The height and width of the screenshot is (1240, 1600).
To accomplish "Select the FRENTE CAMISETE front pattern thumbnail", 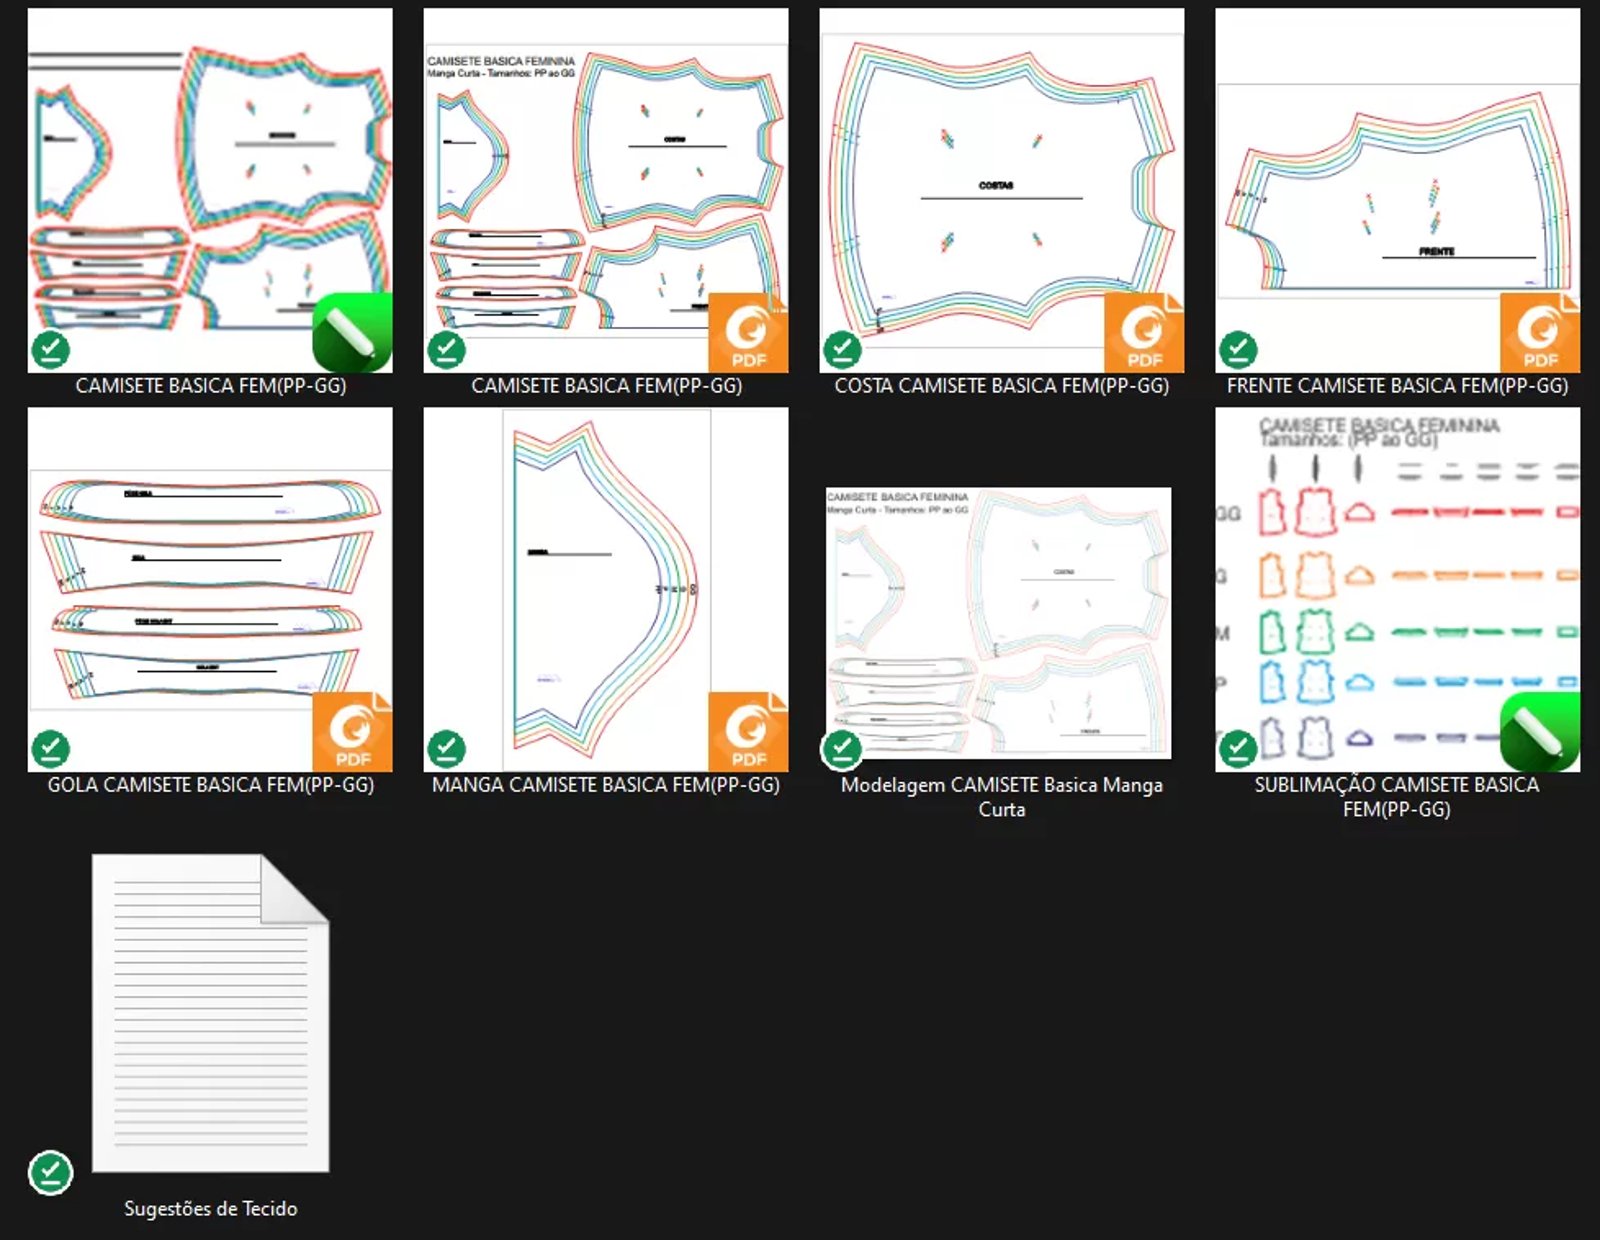I will click(x=1397, y=190).
